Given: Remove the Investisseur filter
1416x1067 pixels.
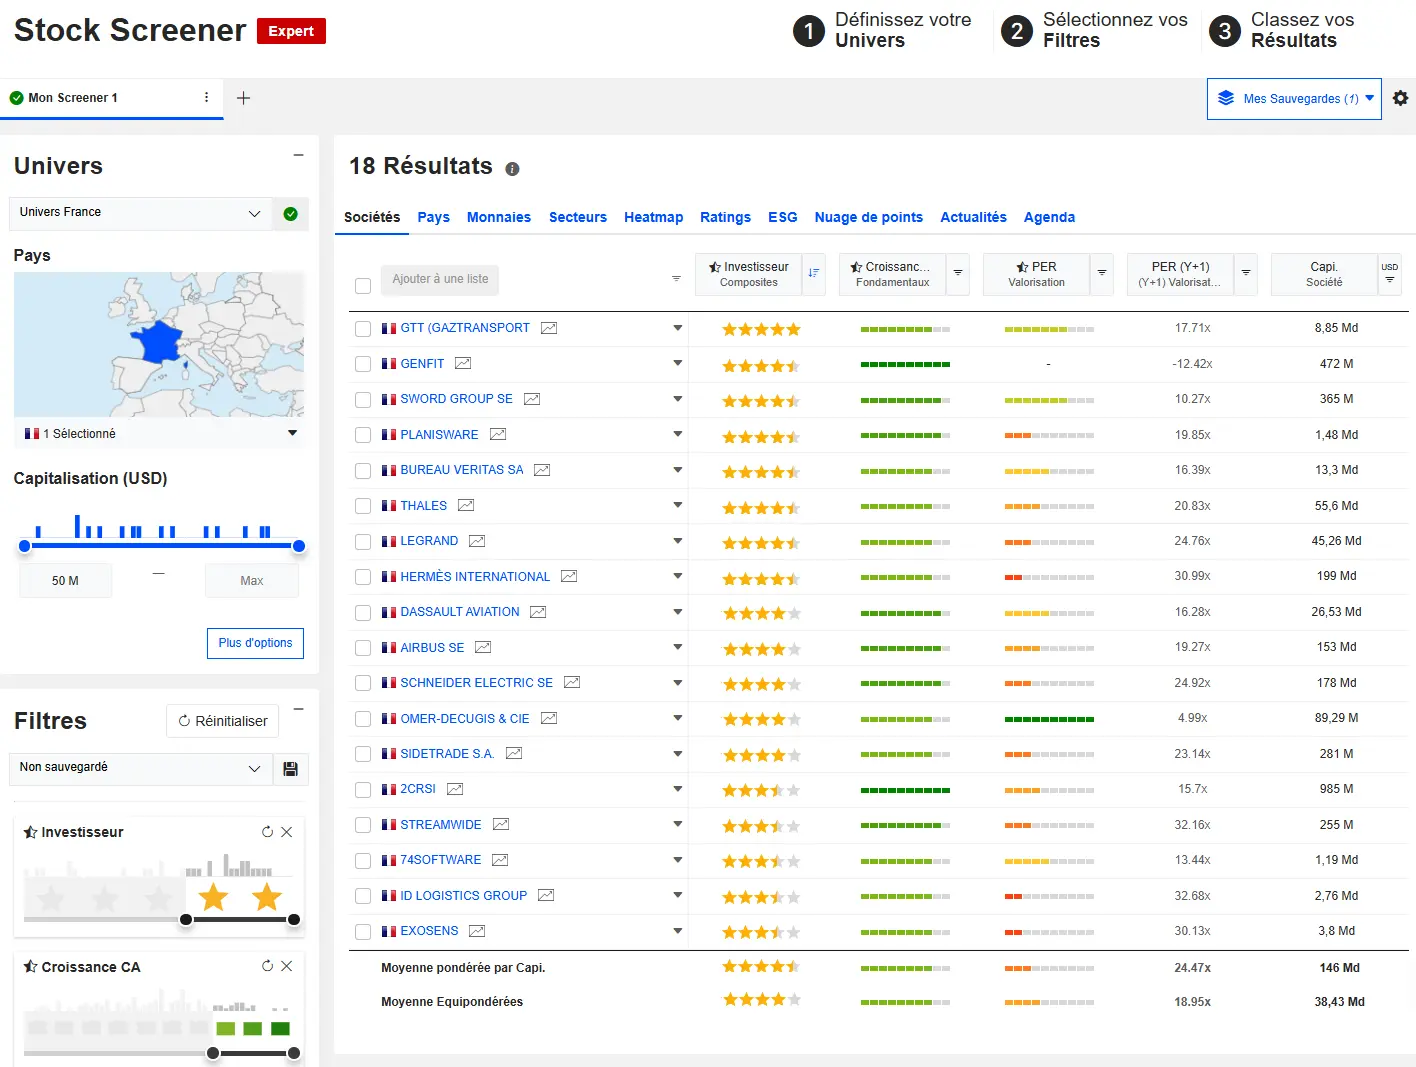Looking at the screenshot, I should (287, 832).
